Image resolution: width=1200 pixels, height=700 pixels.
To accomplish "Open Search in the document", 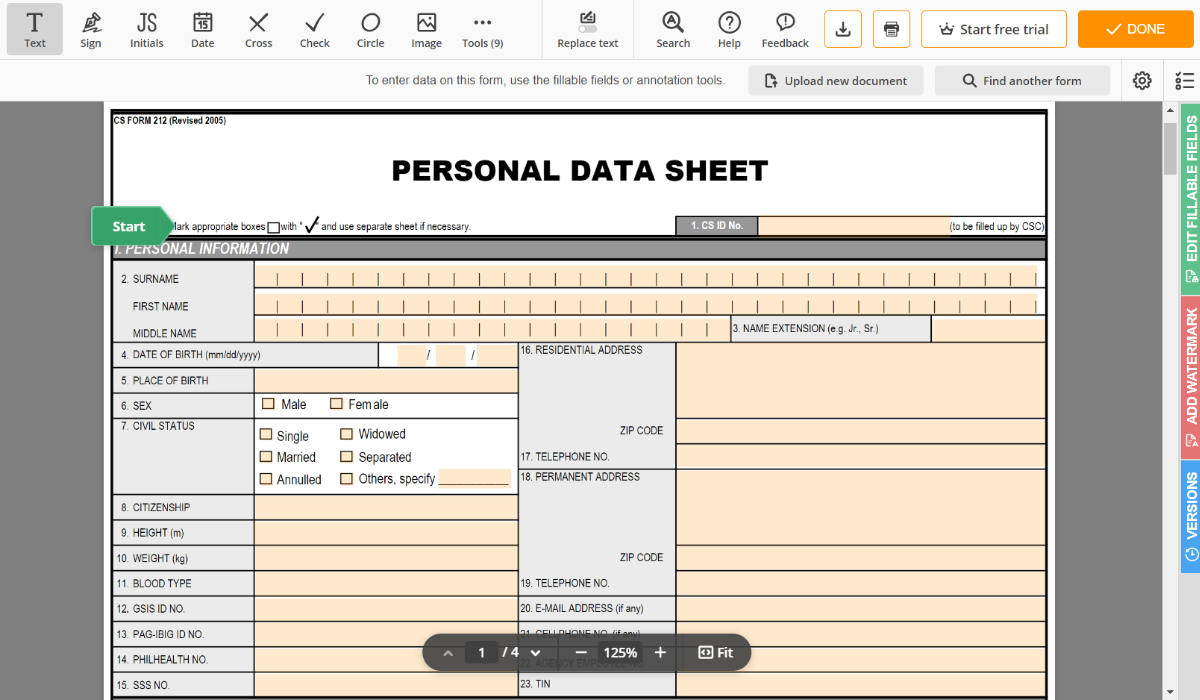I will [x=672, y=29].
